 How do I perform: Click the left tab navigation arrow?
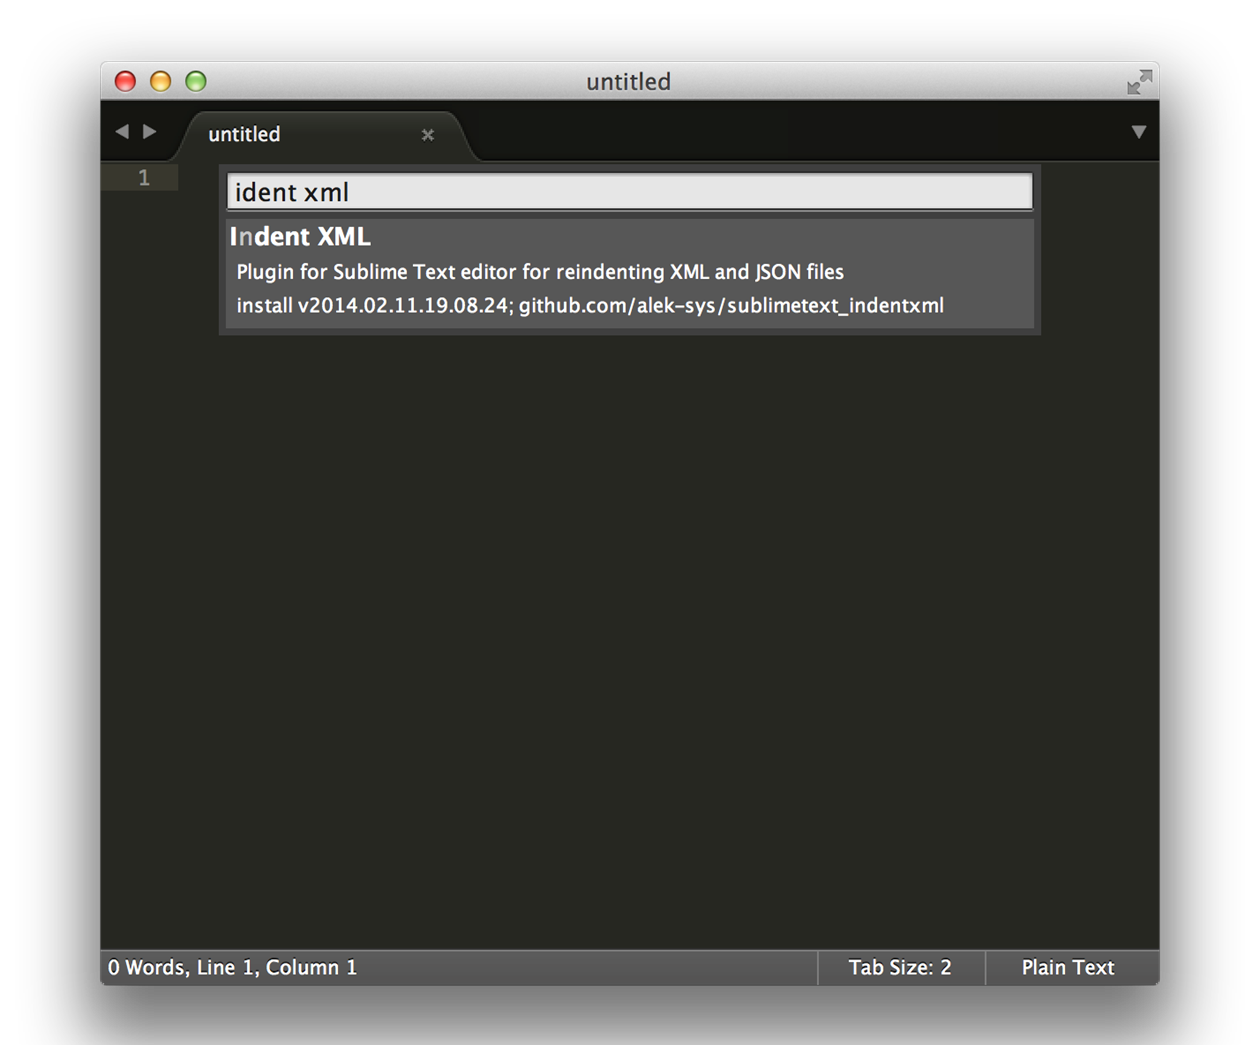point(122,132)
